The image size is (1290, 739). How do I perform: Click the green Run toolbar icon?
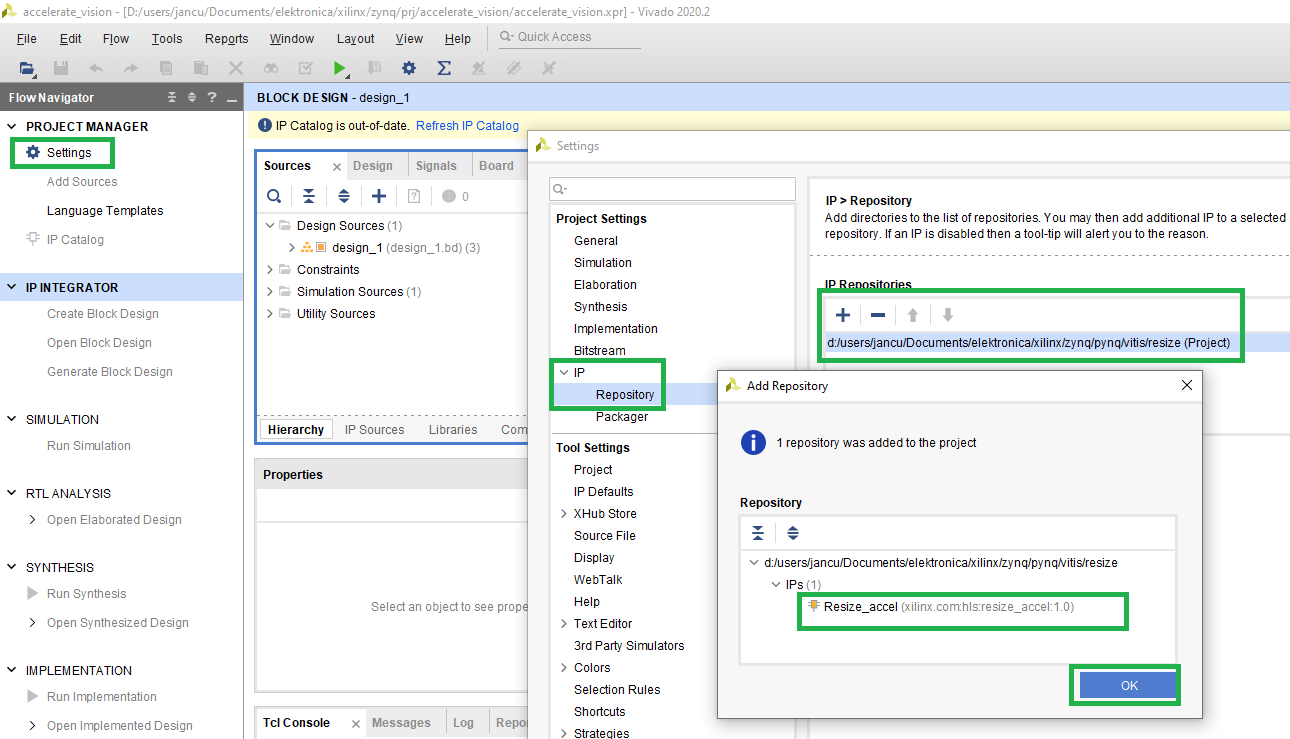click(x=340, y=68)
